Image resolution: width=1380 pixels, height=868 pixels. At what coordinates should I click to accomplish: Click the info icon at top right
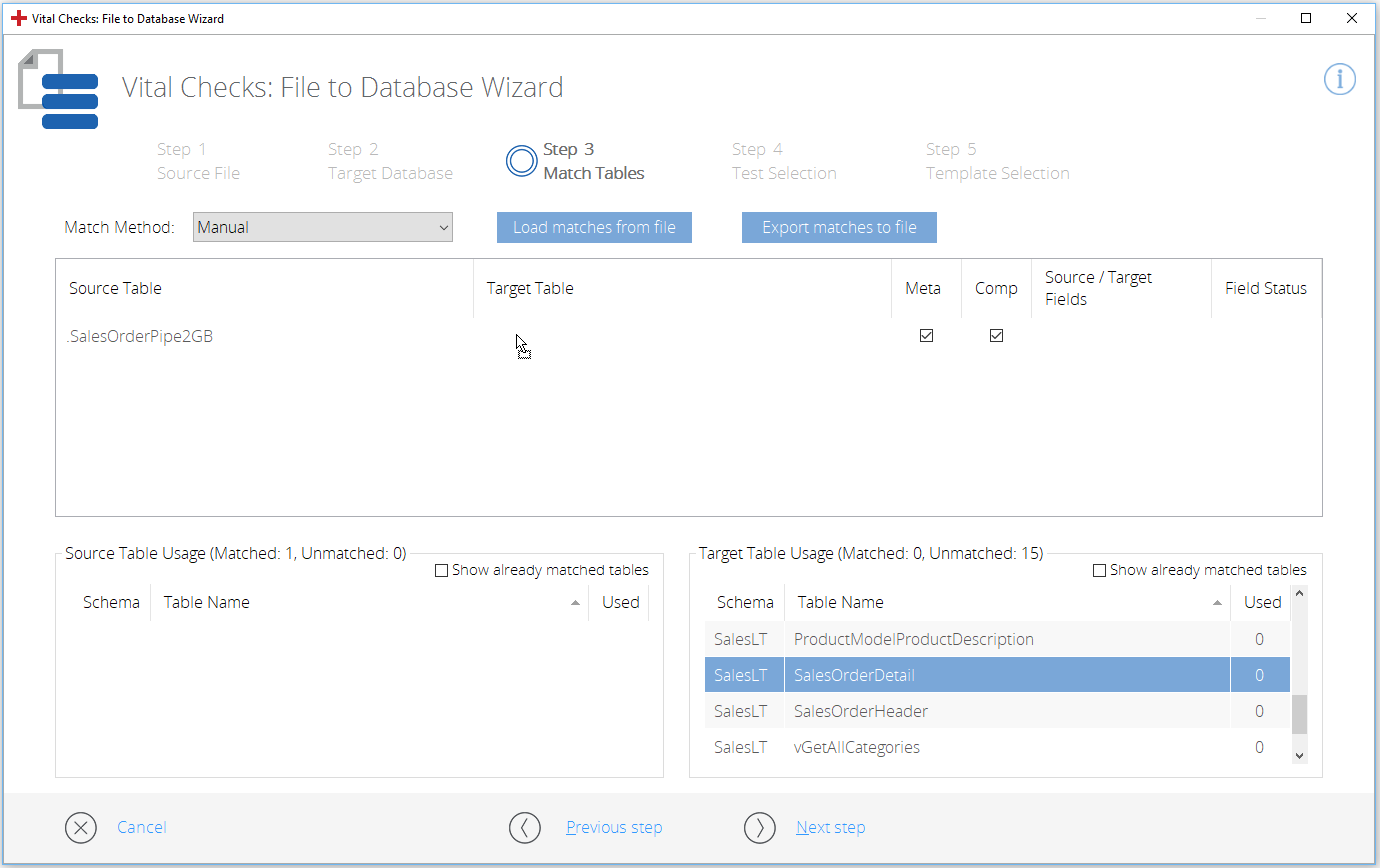coord(1339,80)
